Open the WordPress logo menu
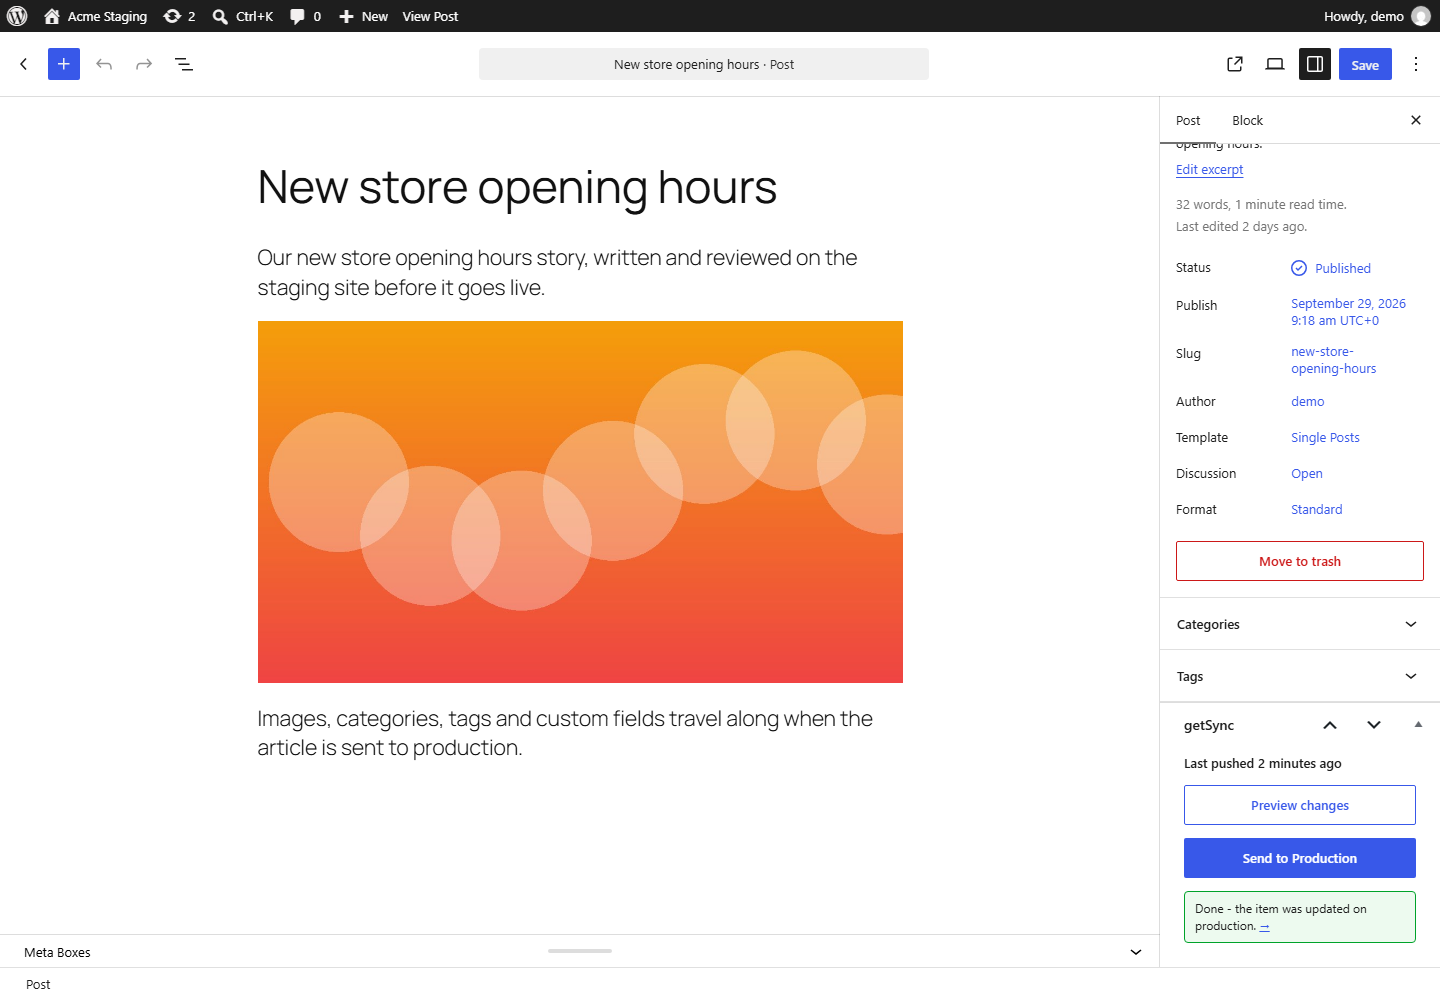This screenshot has height=1000, width=1440. tap(17, 16)
